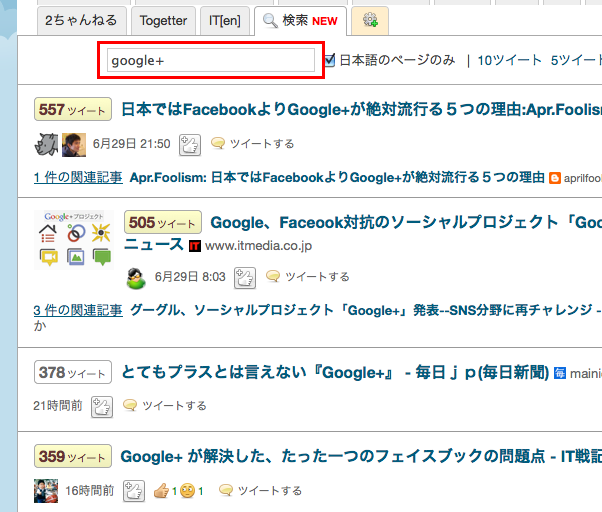Click the surprised emoji reaction icon
602x512 pixels.
click(187, 491)
